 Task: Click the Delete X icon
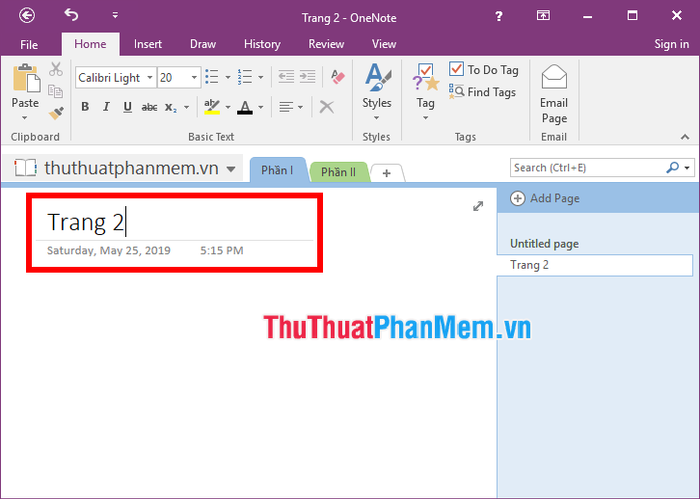click(327, 107)
